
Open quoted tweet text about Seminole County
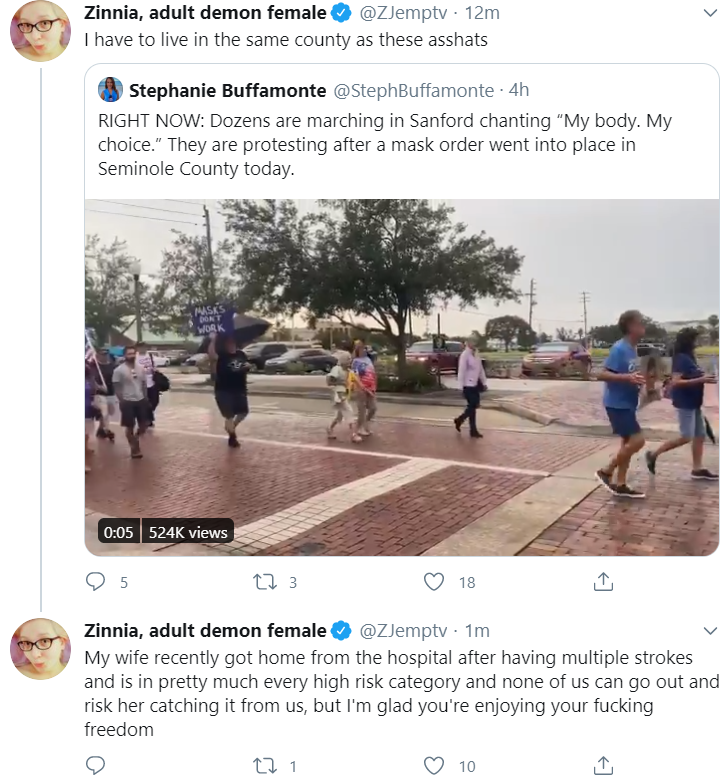385,144
